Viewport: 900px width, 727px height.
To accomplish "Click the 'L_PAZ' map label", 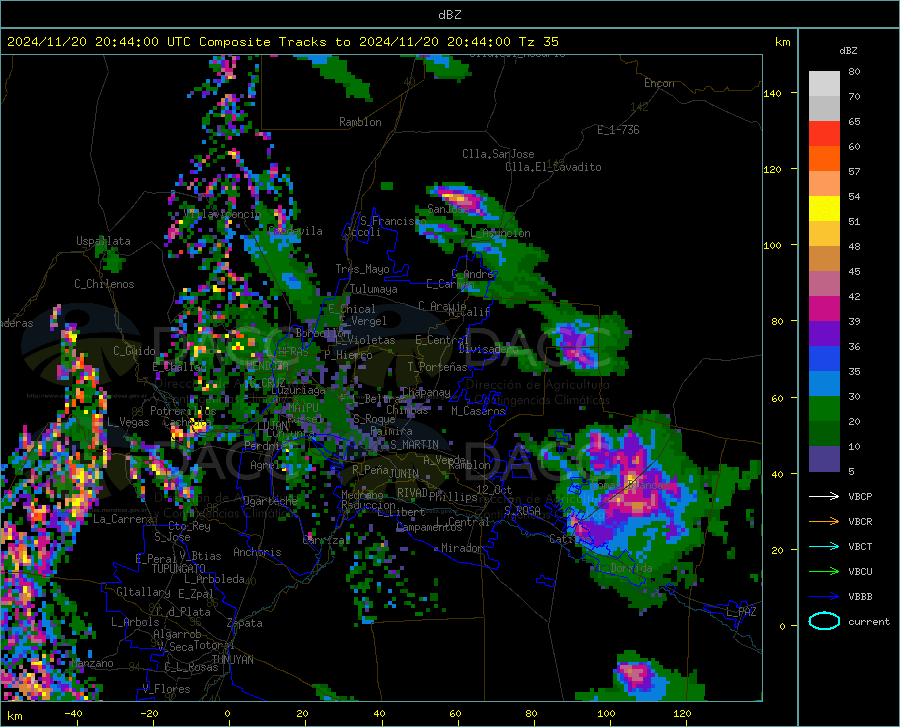I will click(x=741, y=612).
